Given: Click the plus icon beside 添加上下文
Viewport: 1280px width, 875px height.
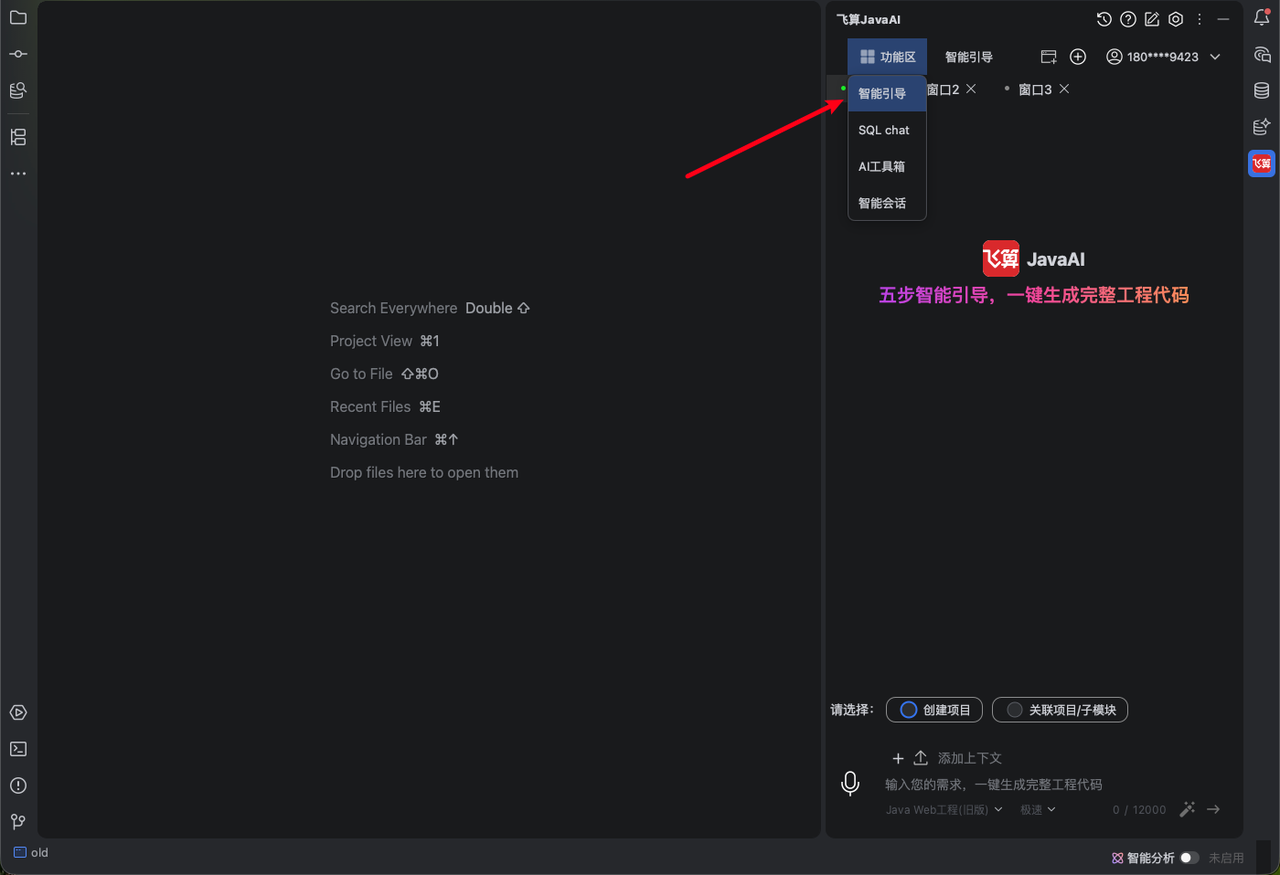Looking at the screenshot, I should pyautogui.click(x=898, y=758).
